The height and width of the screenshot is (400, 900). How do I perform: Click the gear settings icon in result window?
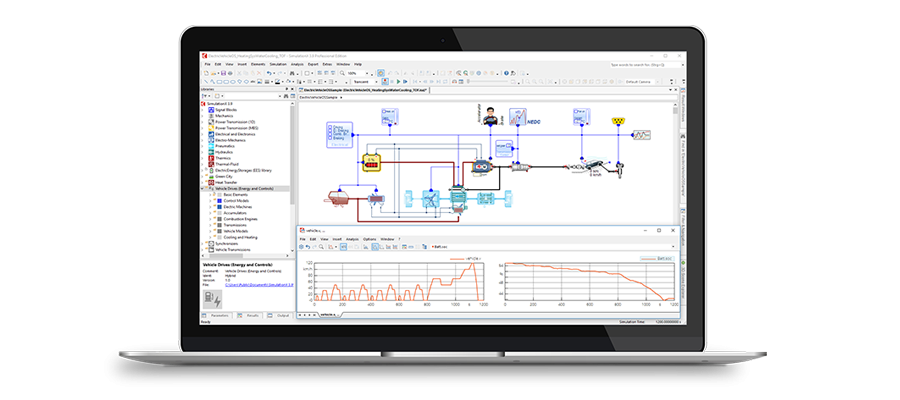(x=301, y=246)
